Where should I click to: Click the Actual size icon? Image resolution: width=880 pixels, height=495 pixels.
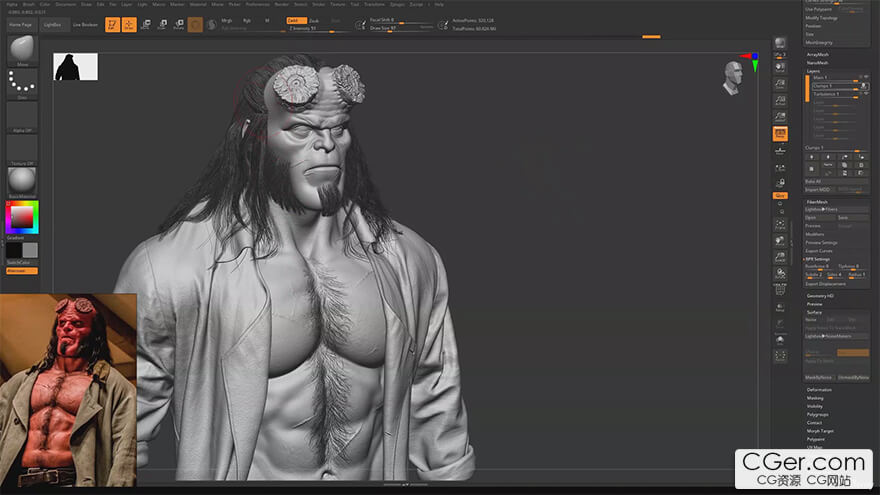pos(780,100)
